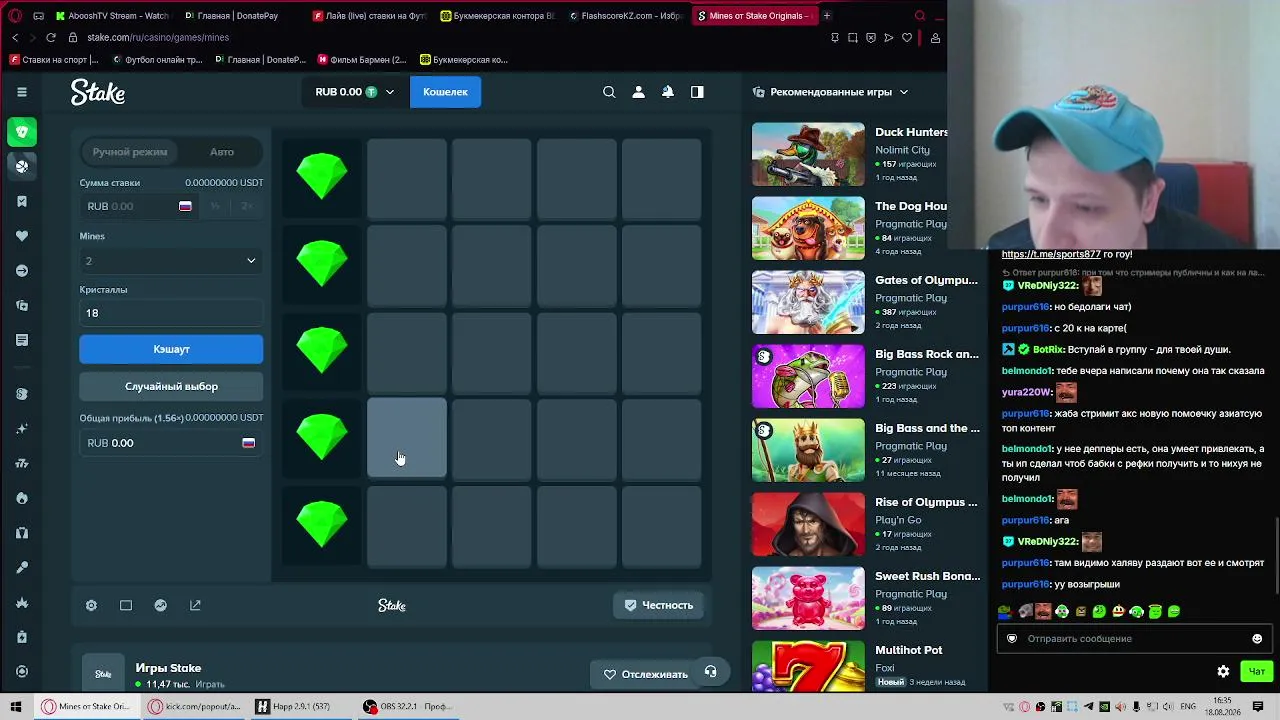Open the emoji picker in chat
Viewport: 1280px width, 720px height.
(1257, 638)
